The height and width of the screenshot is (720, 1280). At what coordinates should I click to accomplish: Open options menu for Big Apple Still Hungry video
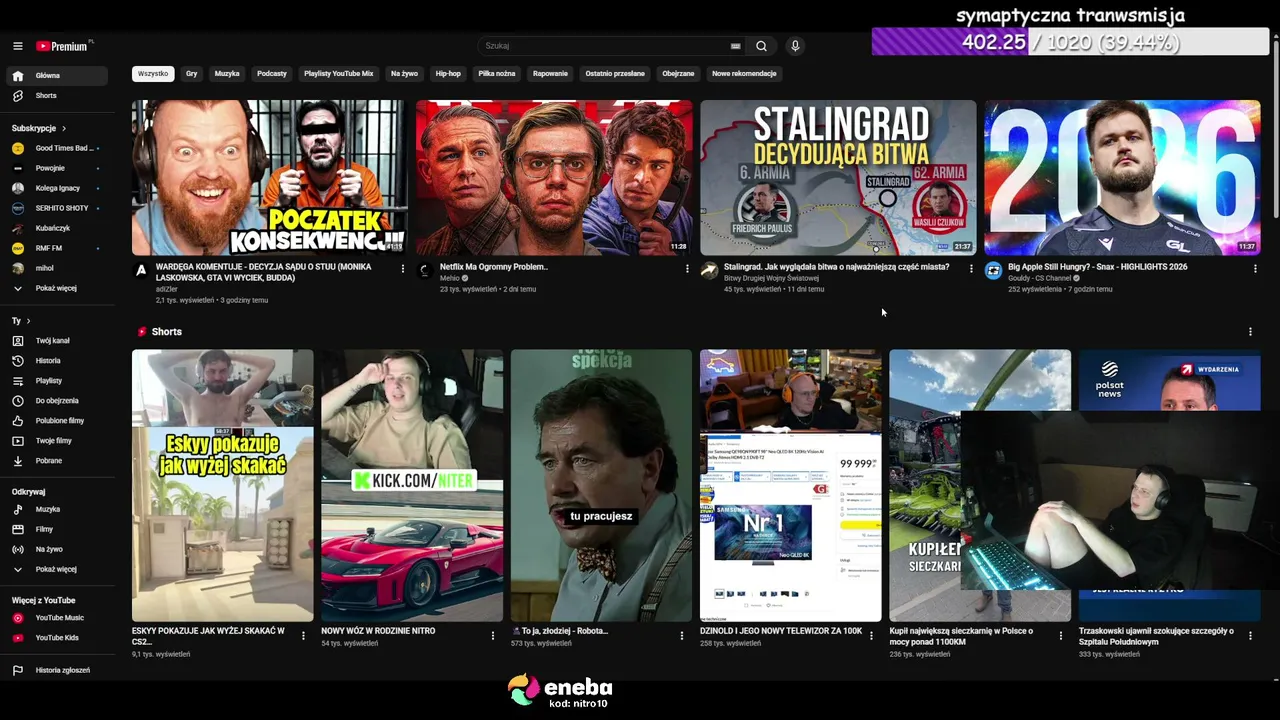tap(1255, 268)
